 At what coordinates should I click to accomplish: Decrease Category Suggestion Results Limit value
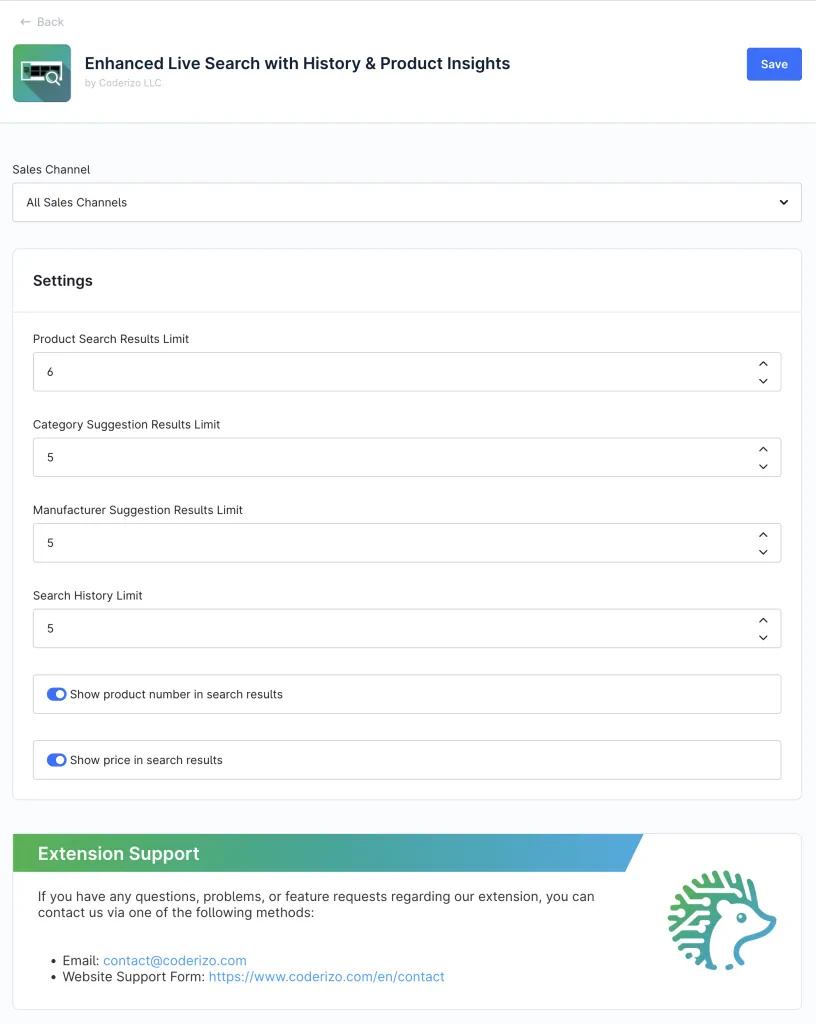763,466
